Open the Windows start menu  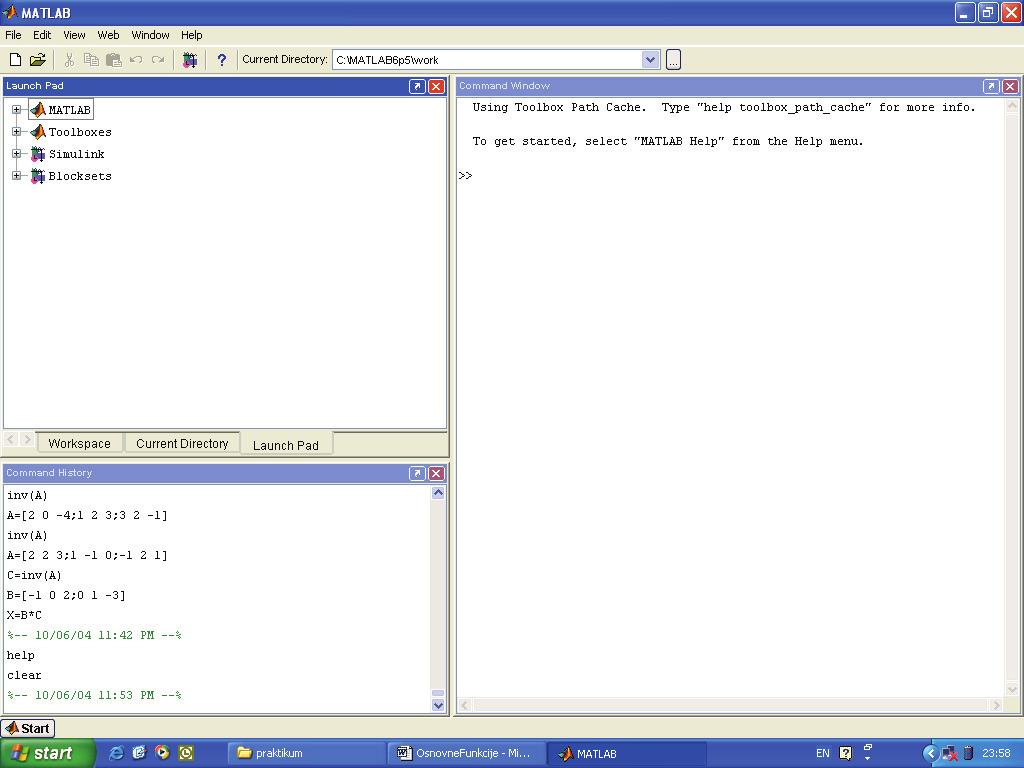point(47,753)
